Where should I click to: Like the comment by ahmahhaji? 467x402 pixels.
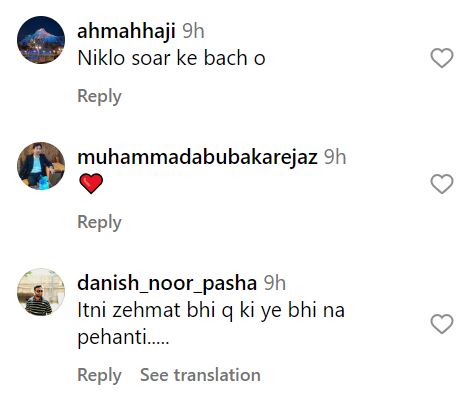pyautogui.click(x=442, y=58)
